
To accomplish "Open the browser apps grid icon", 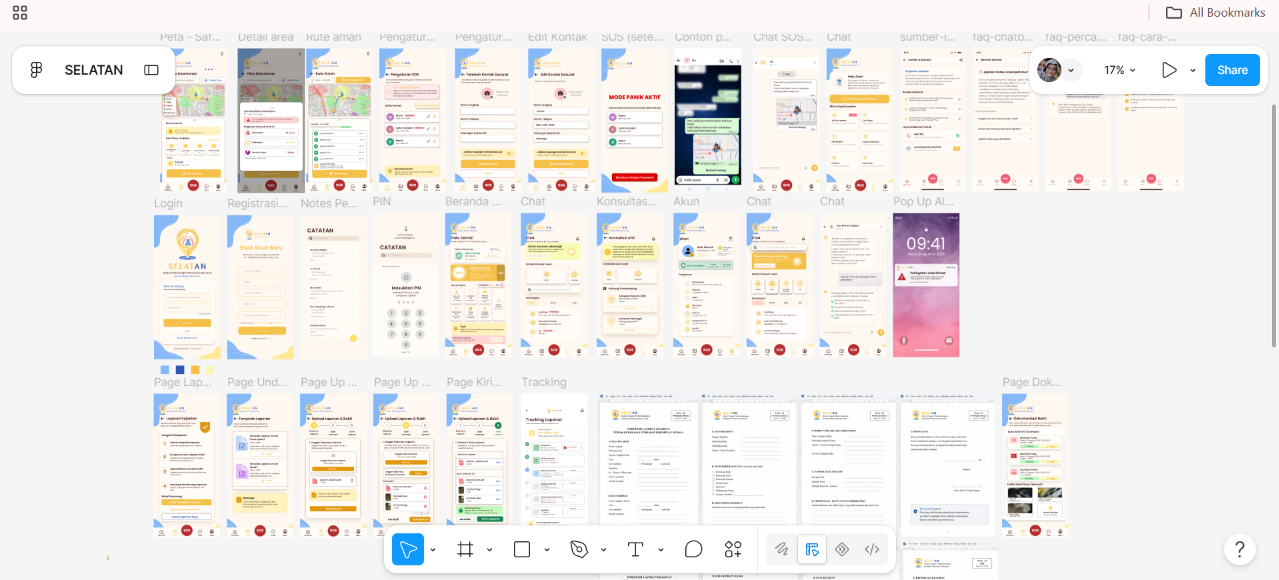I will [20, 13].
